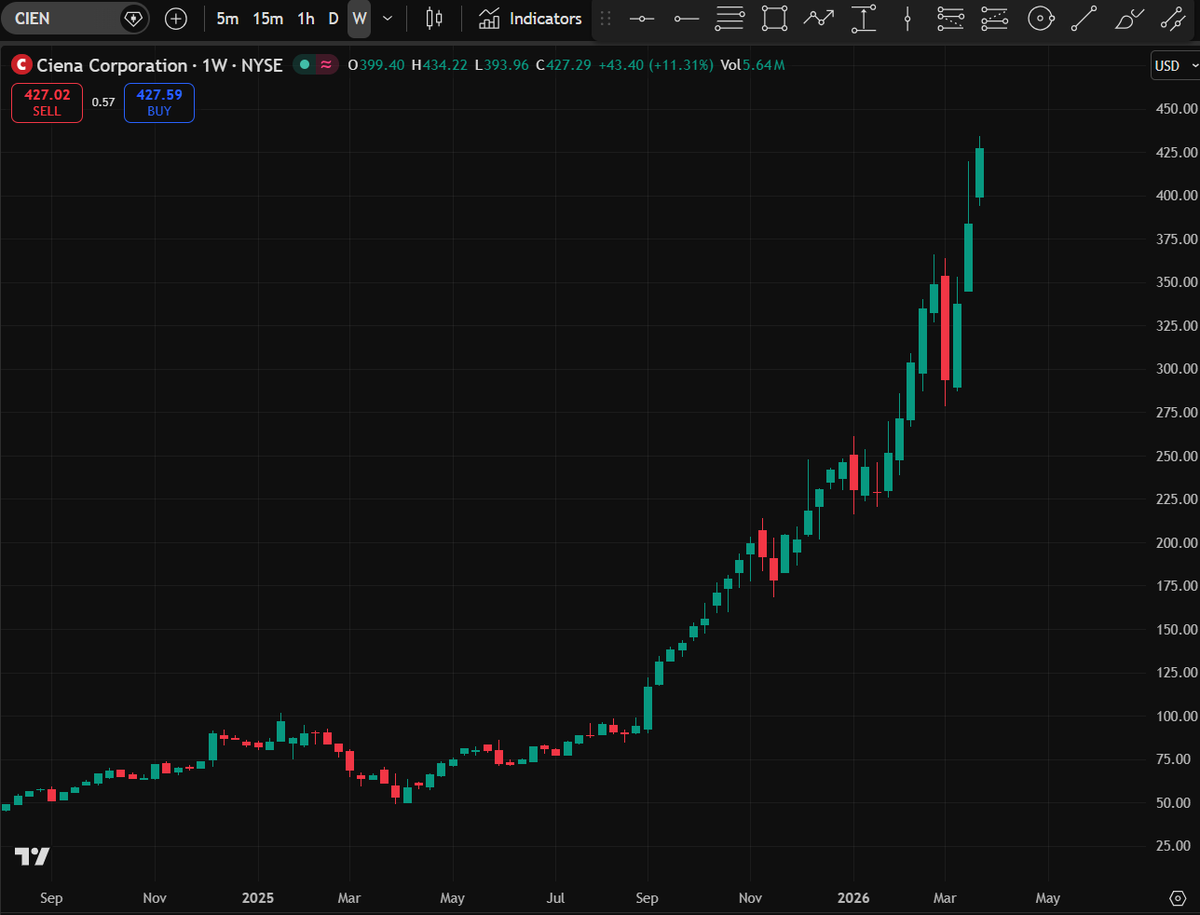The image size is (1200, 915).
Task: Select the horizontal ray drawing tool
Action: tap(686, 18)
